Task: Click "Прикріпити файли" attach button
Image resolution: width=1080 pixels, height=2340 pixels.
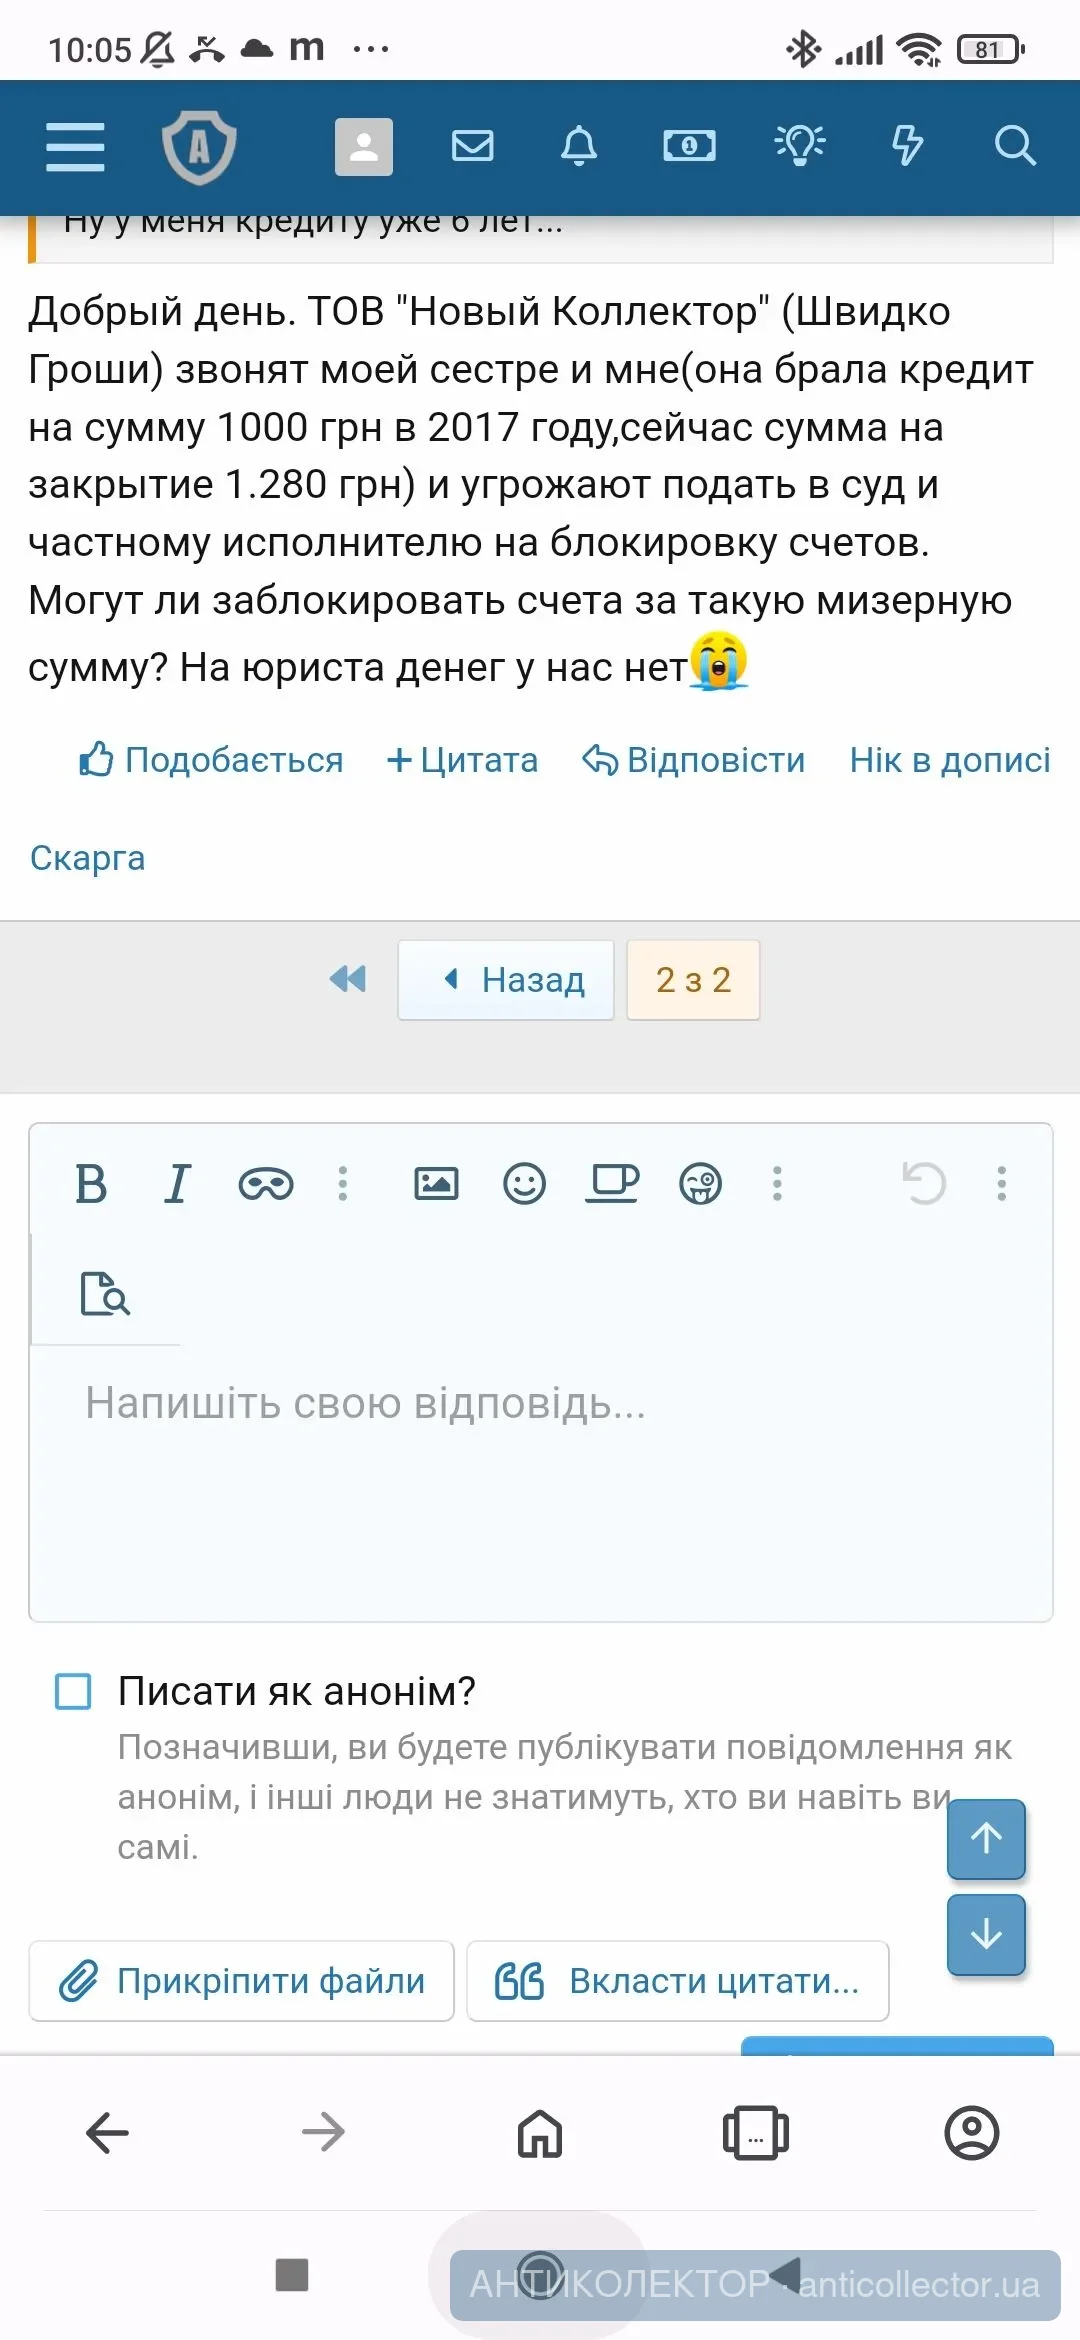Action: coord(241,1981)
